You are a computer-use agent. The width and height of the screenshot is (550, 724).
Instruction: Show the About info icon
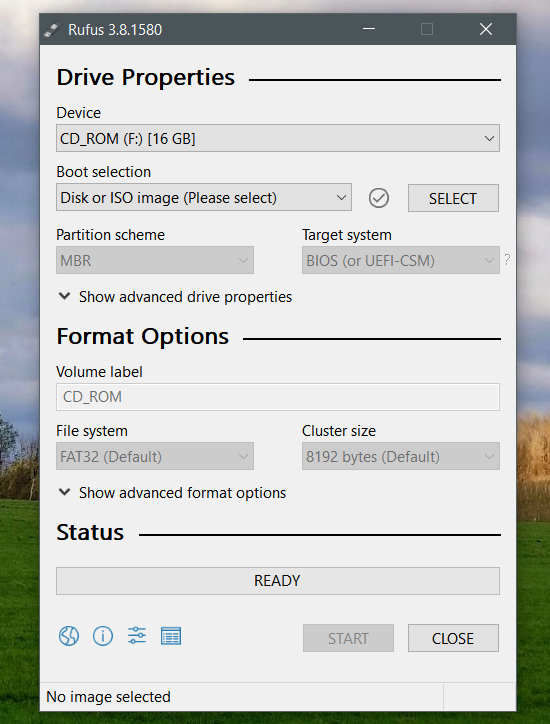(103, 636)
